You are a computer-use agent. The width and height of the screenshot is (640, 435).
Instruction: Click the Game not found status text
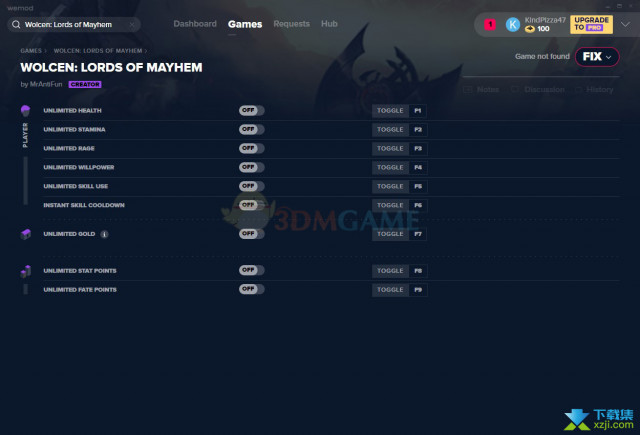click(x=542, y=56)
